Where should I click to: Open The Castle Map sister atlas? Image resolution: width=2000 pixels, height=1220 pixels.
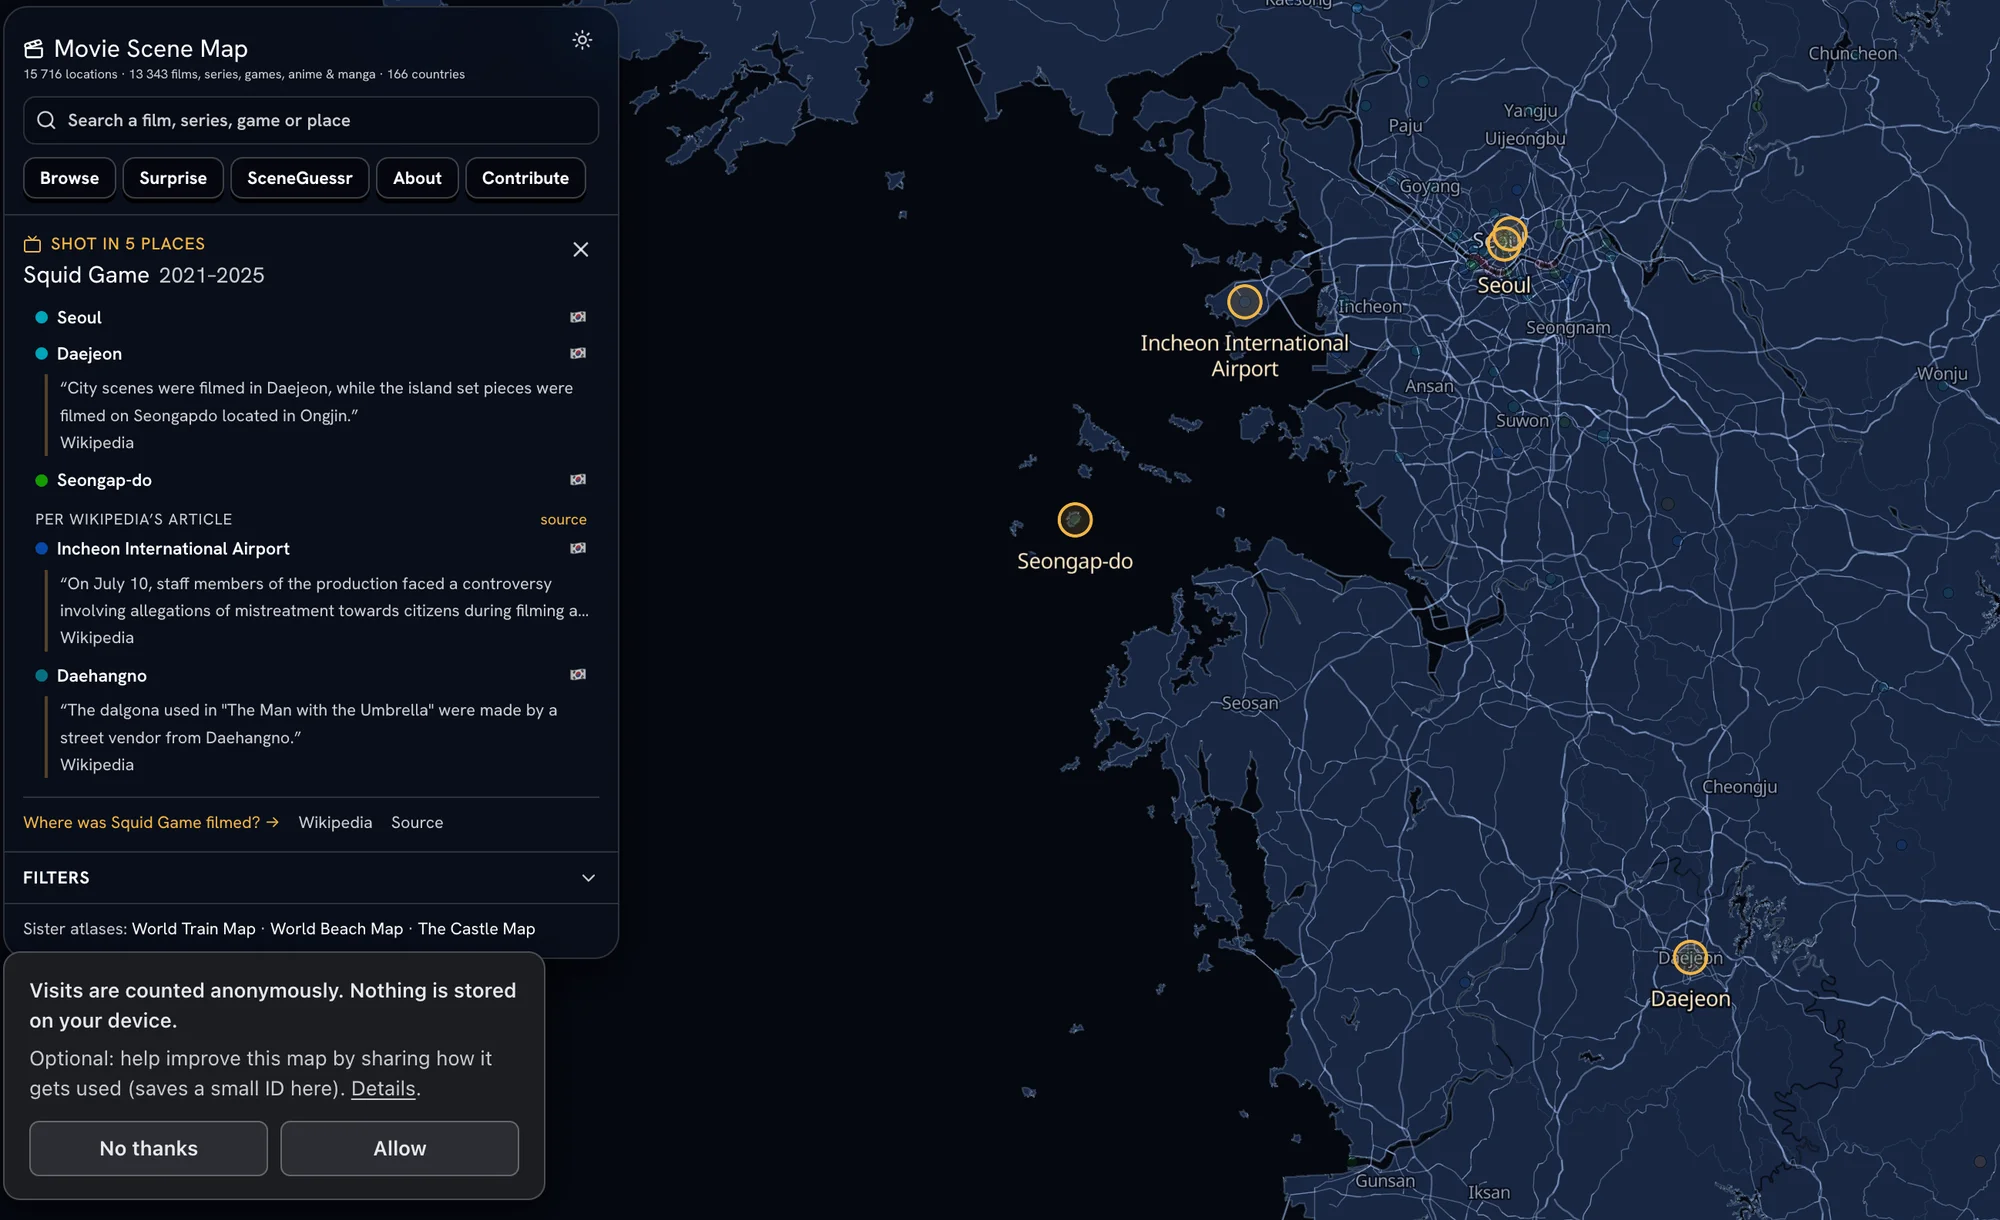(476, 928)
